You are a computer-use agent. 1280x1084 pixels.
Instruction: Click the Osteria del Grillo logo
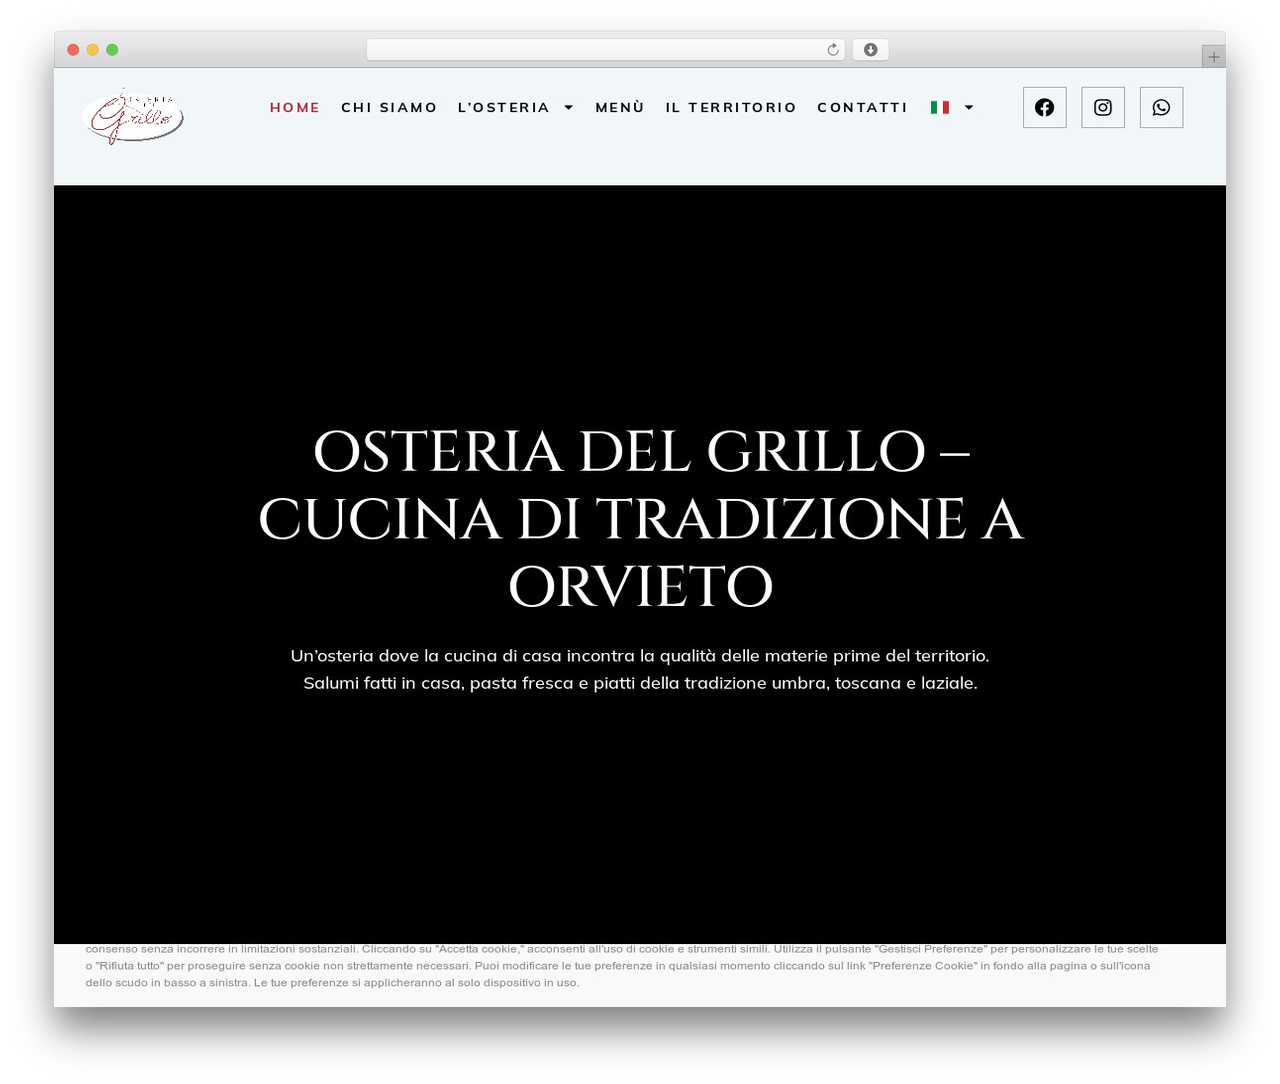click(133, 116)
